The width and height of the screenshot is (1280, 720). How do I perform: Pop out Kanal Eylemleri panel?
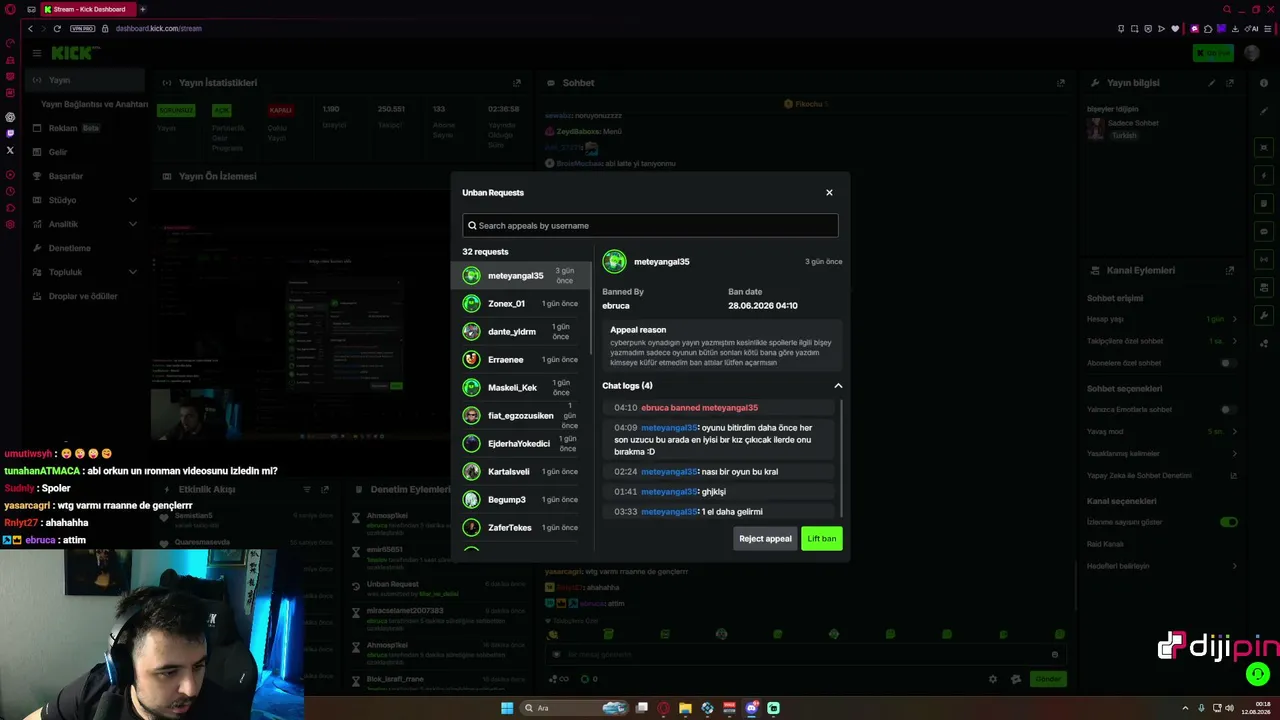tap(1230, 271)
